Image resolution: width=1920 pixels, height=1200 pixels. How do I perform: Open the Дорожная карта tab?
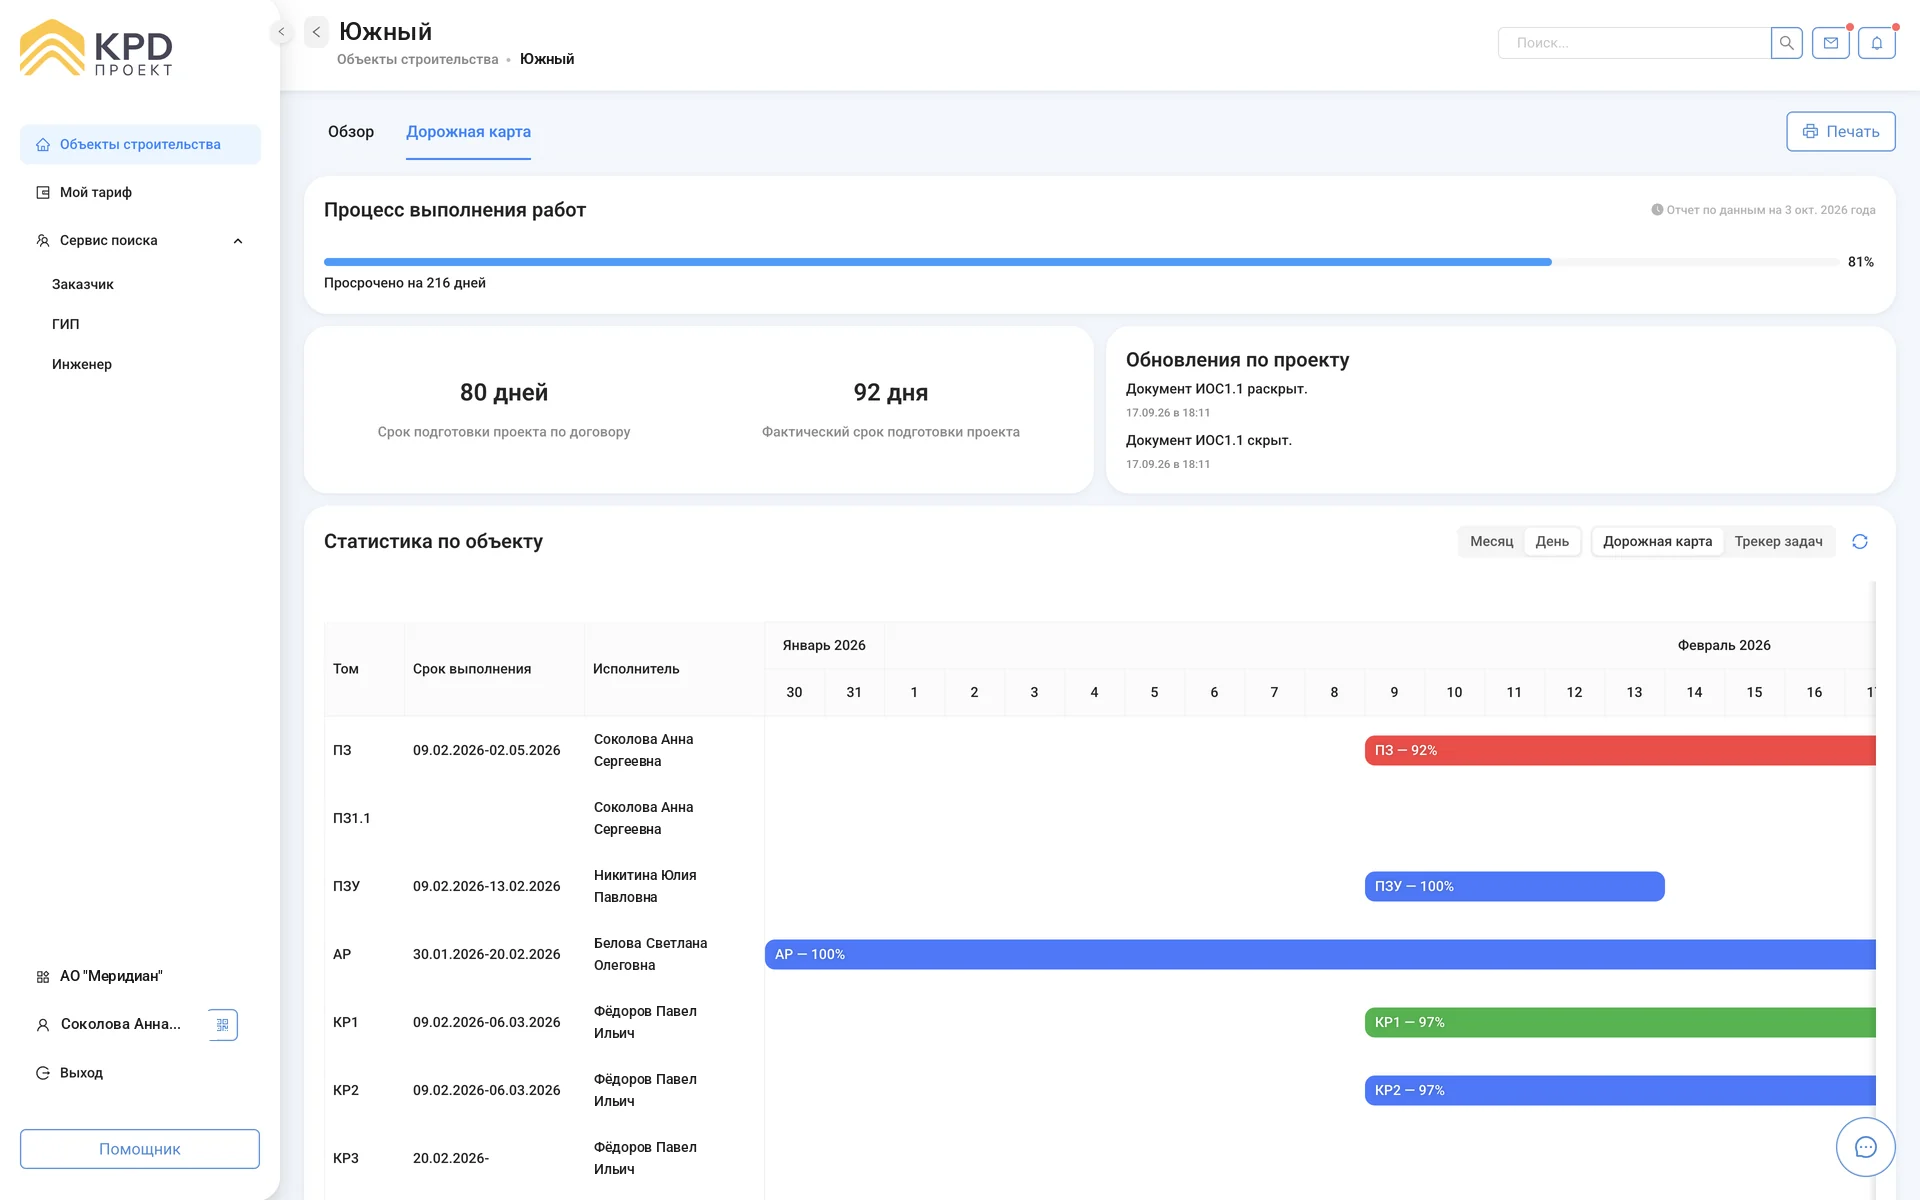(x=468, y=132)
